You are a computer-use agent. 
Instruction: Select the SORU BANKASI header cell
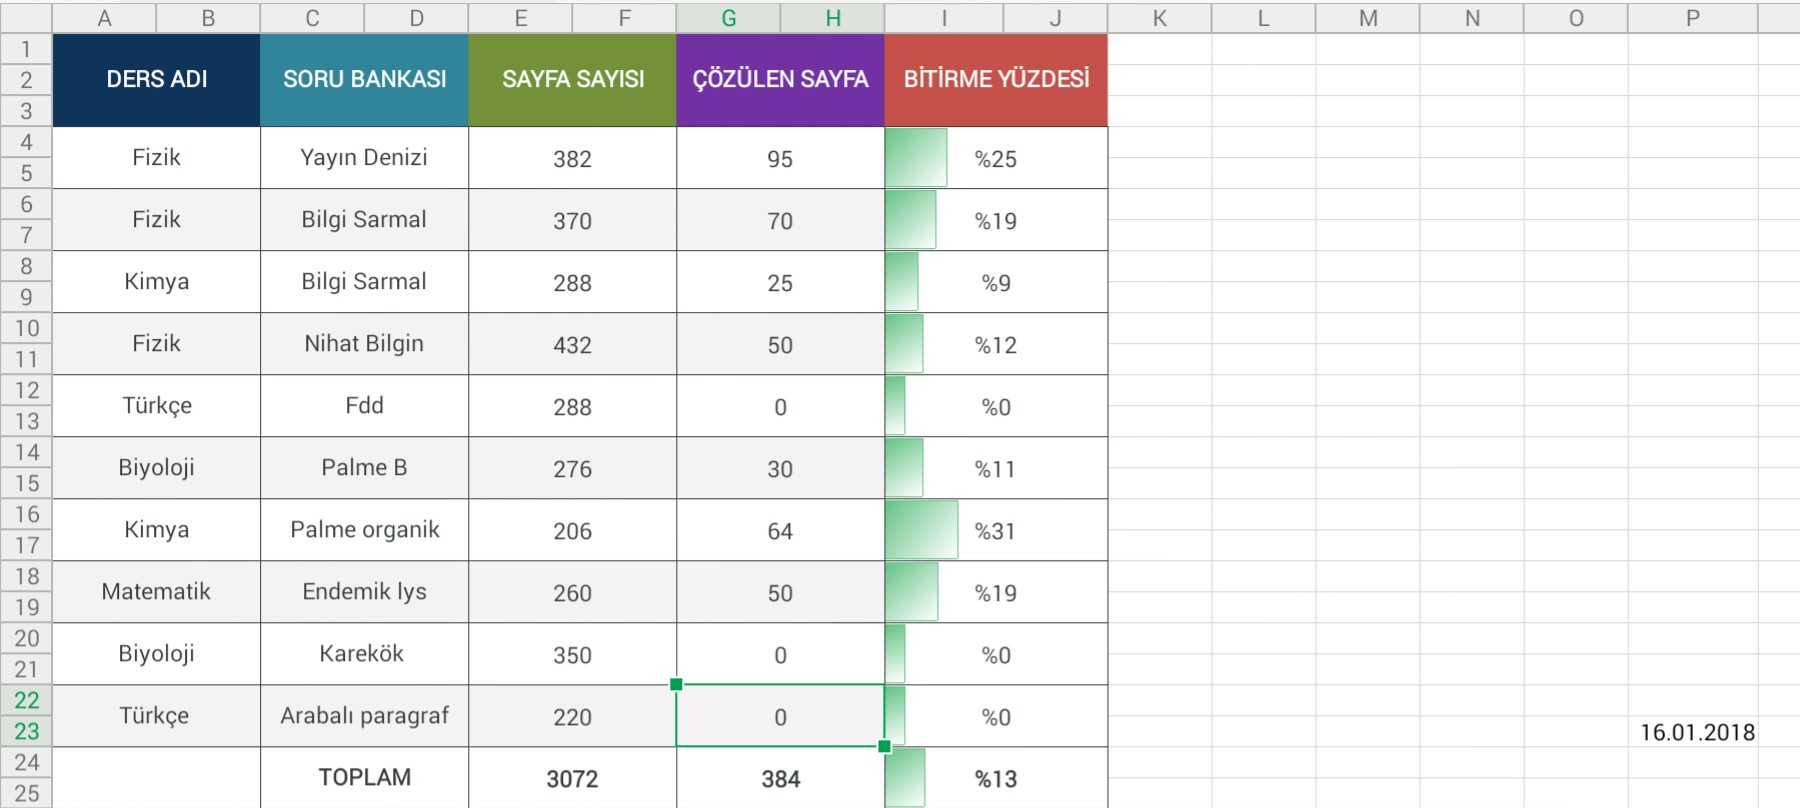click(364, 80)
